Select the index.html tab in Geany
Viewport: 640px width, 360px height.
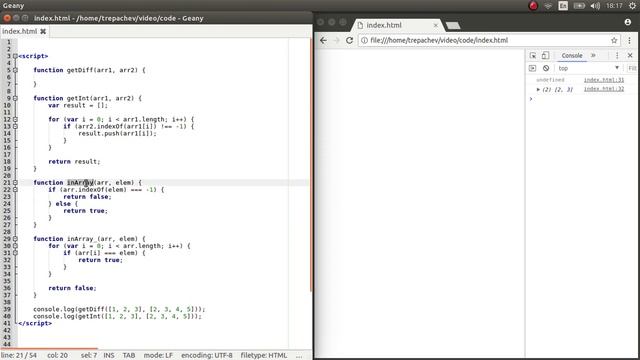[20, 31]
